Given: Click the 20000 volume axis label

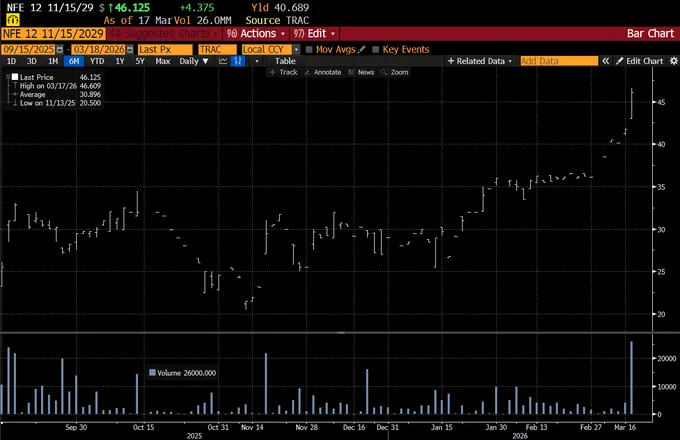Looking at the screenshot, I should [x=667, y=359].
